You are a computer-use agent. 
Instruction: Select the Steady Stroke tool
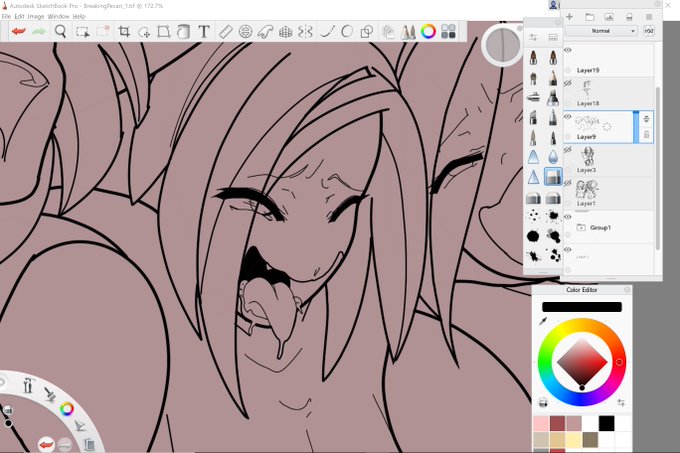[x=327, y=32]
